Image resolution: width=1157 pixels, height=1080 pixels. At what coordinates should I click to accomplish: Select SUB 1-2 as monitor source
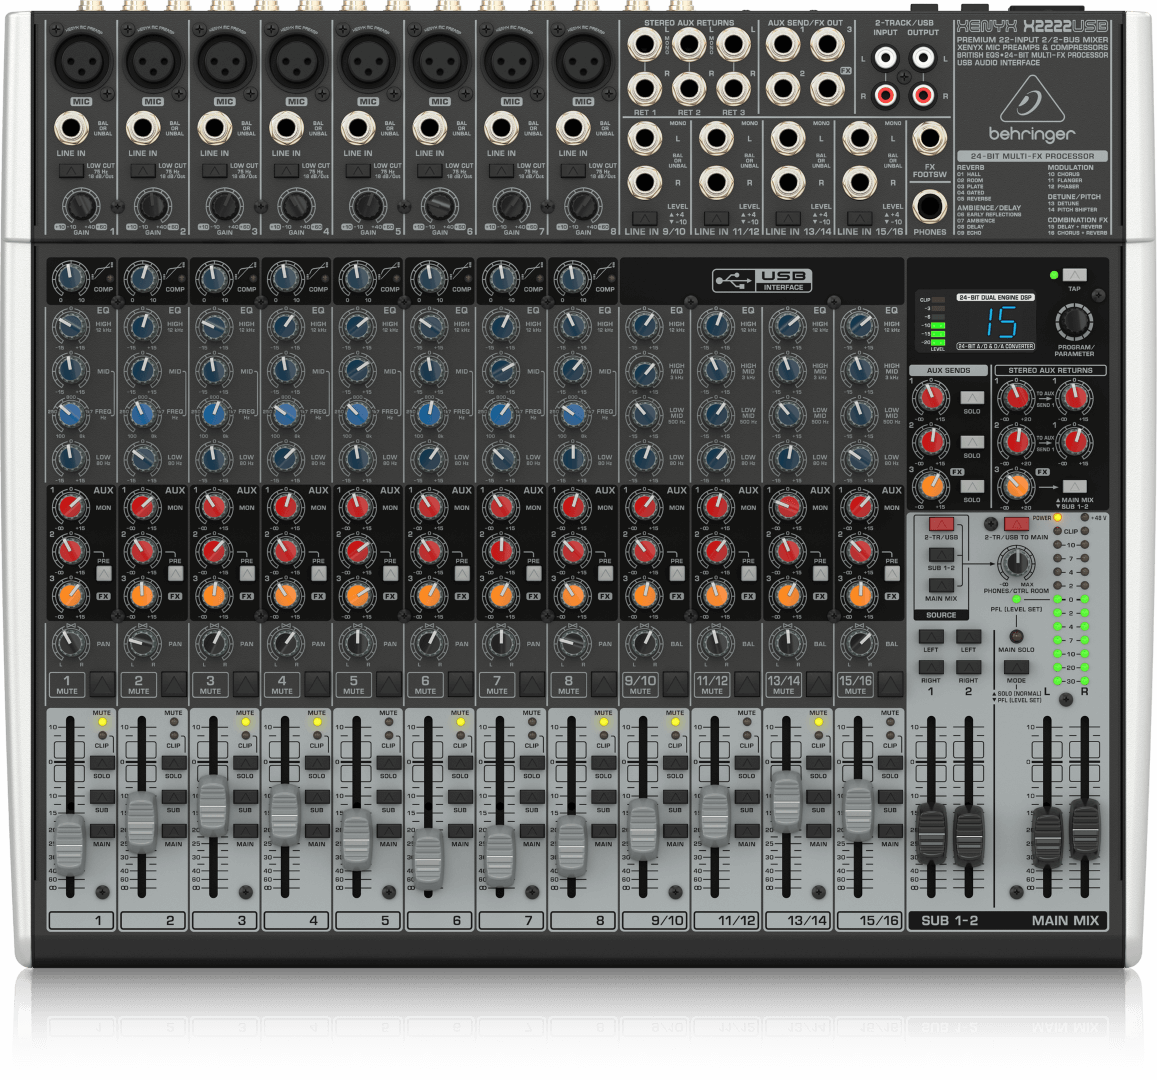click(x=940, y=555)
